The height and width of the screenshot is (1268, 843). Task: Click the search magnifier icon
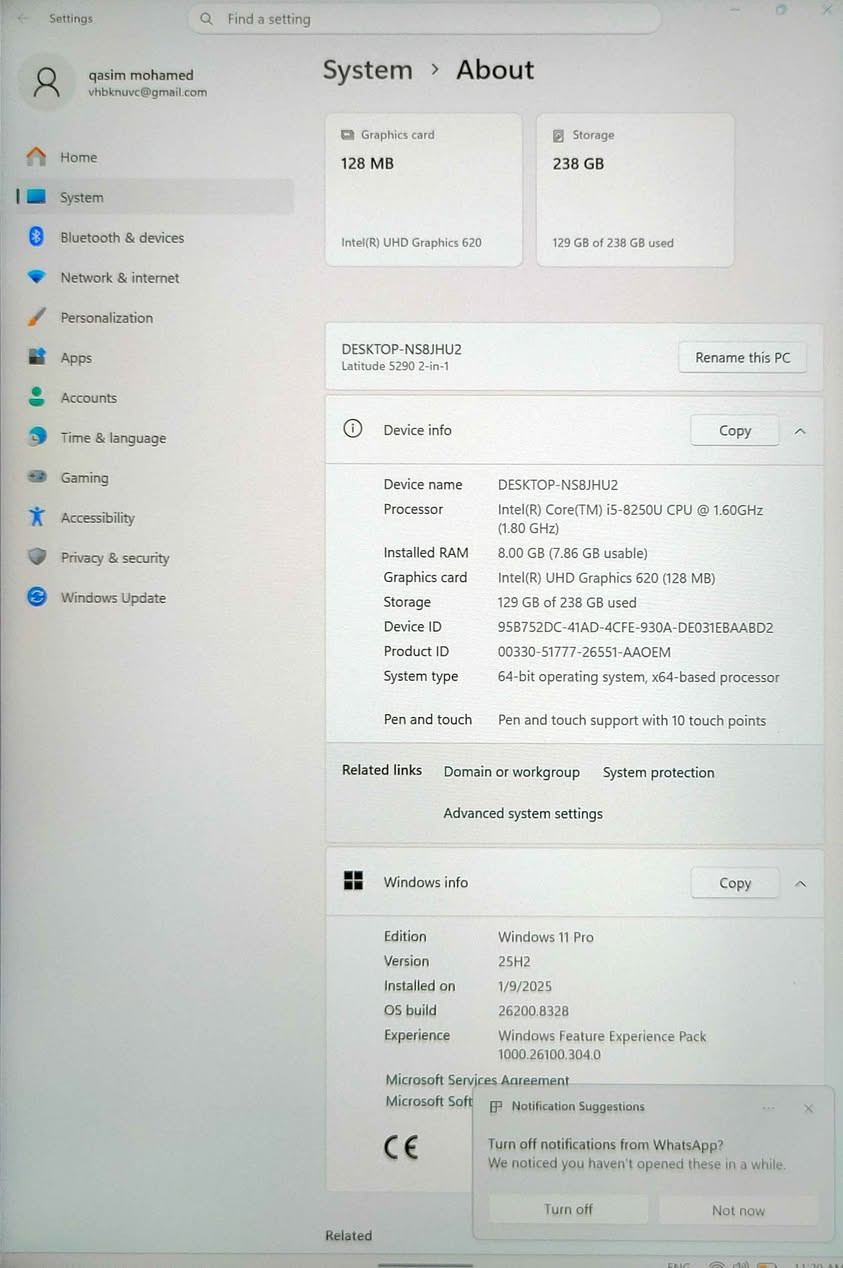pos(206,19)
